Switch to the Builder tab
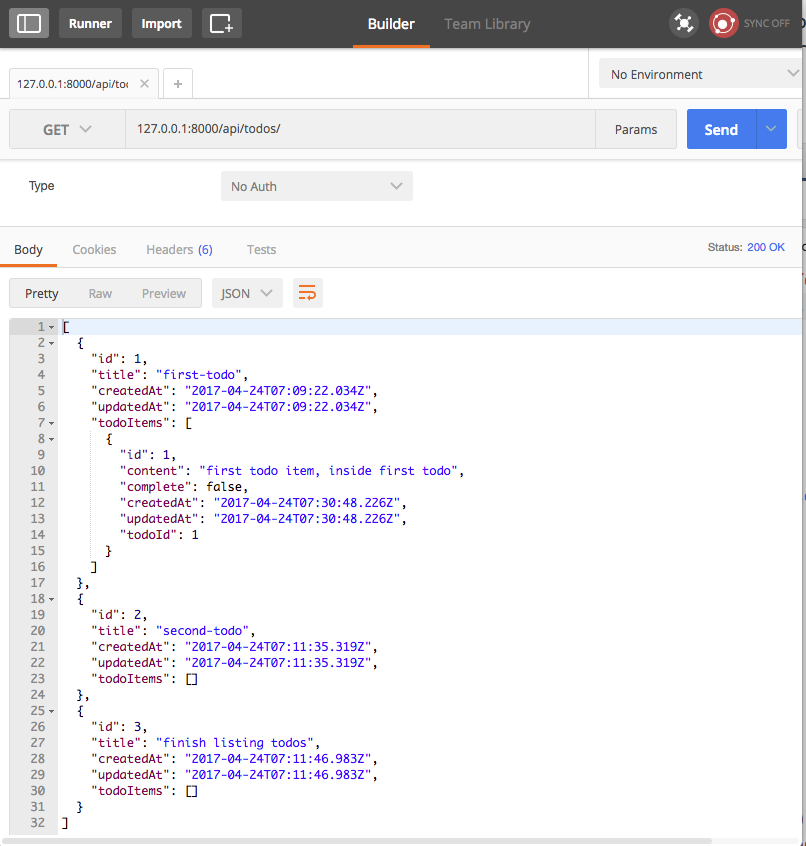This screenshot has height=846, width=806. (x=391, y=24)
